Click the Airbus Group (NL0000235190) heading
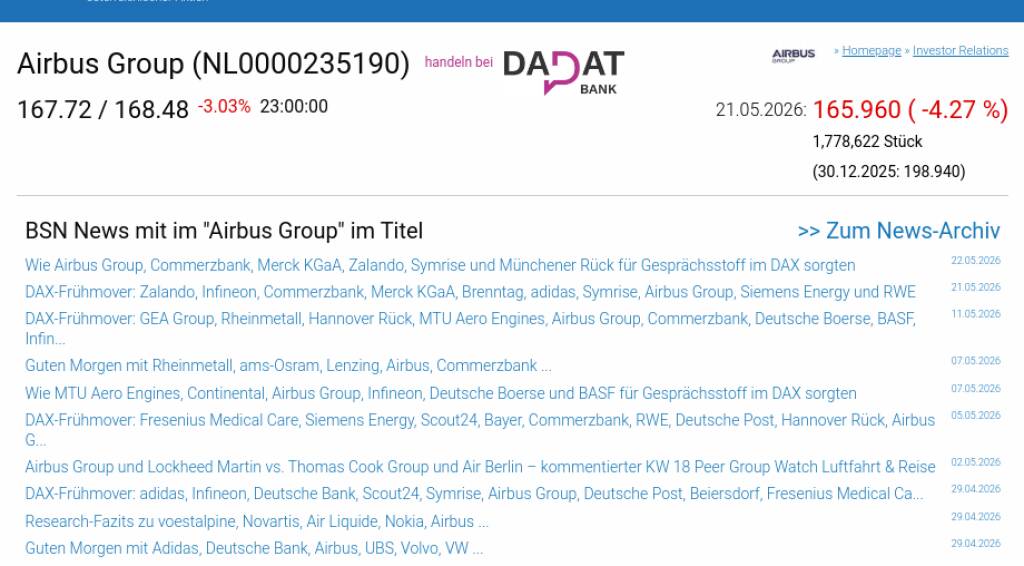 tap(214, 64)
